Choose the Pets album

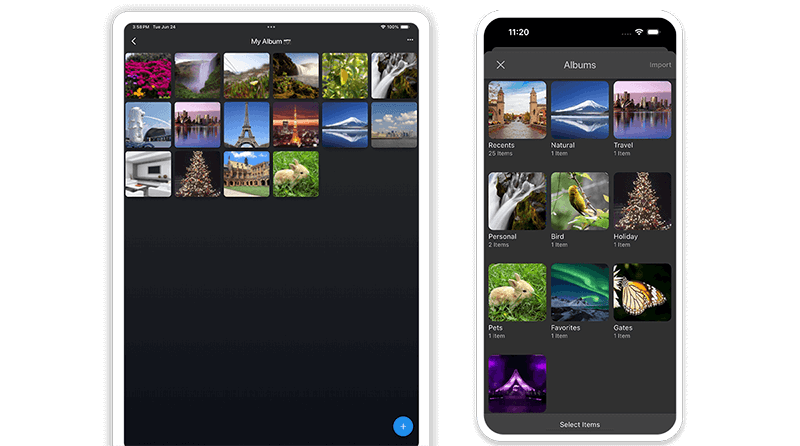coord(516,292)
